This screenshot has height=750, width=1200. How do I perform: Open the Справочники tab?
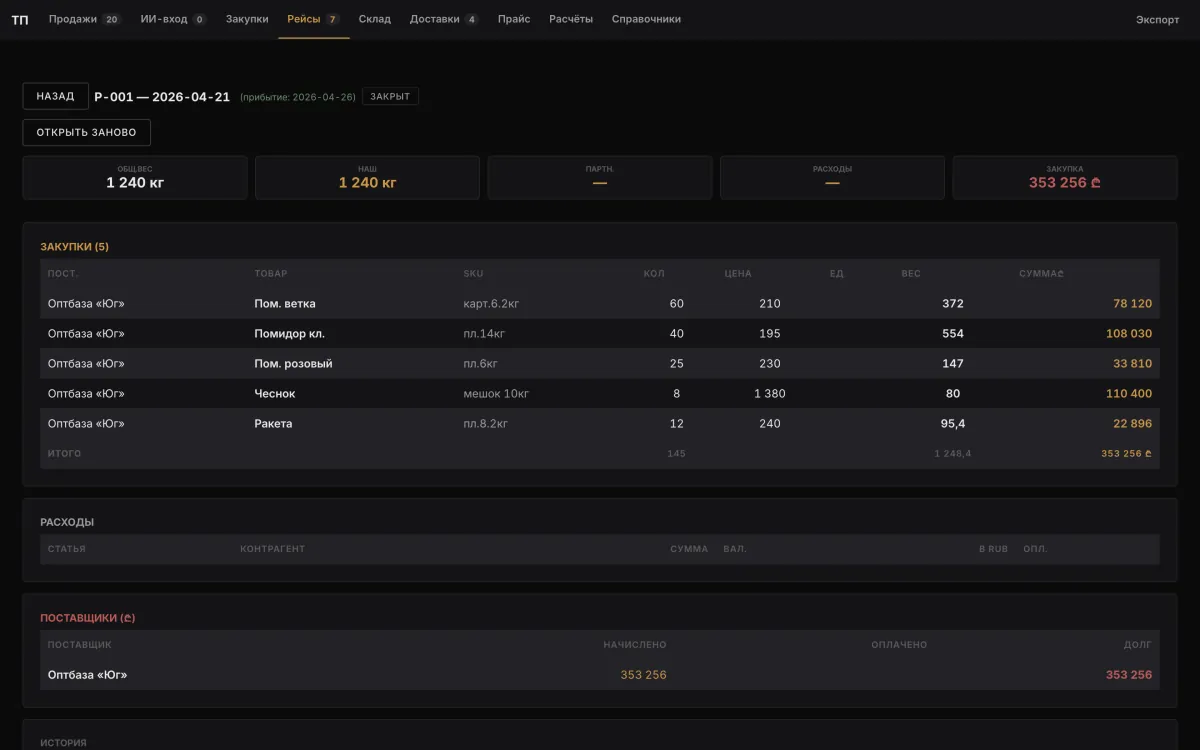[646, 19]
